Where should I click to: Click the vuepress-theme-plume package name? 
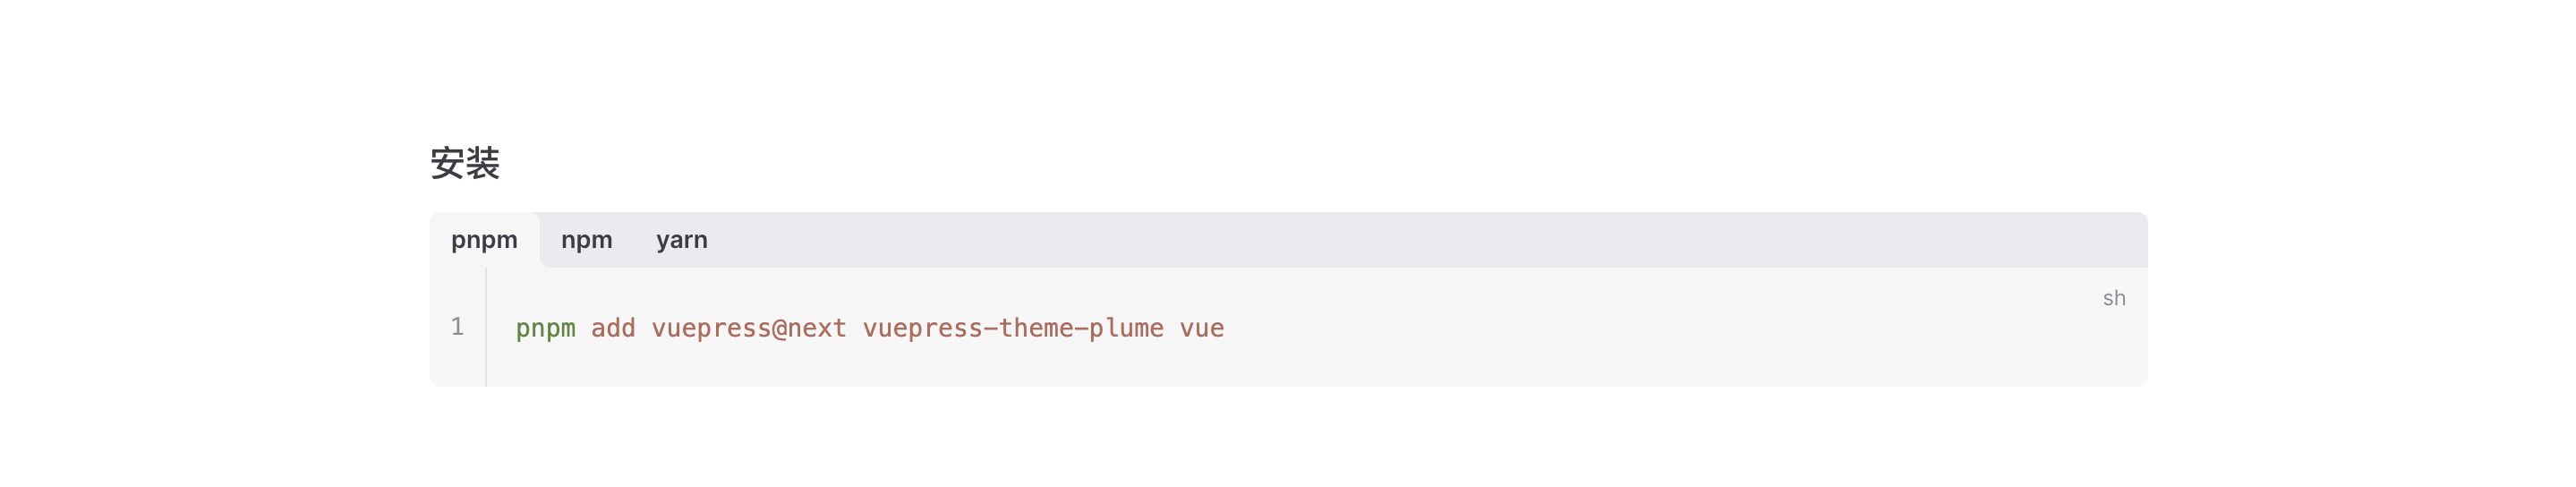[1013, 329]
